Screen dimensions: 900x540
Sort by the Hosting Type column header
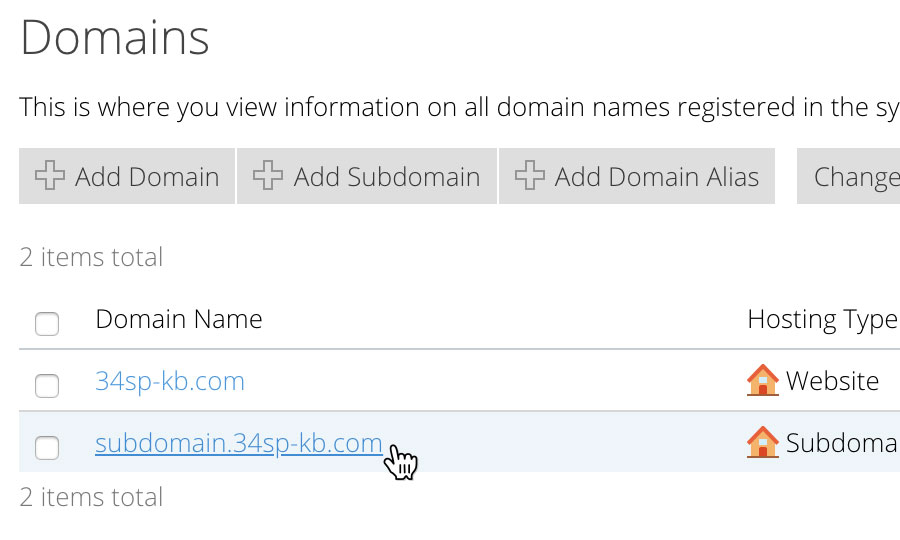(x=823, y=320)
